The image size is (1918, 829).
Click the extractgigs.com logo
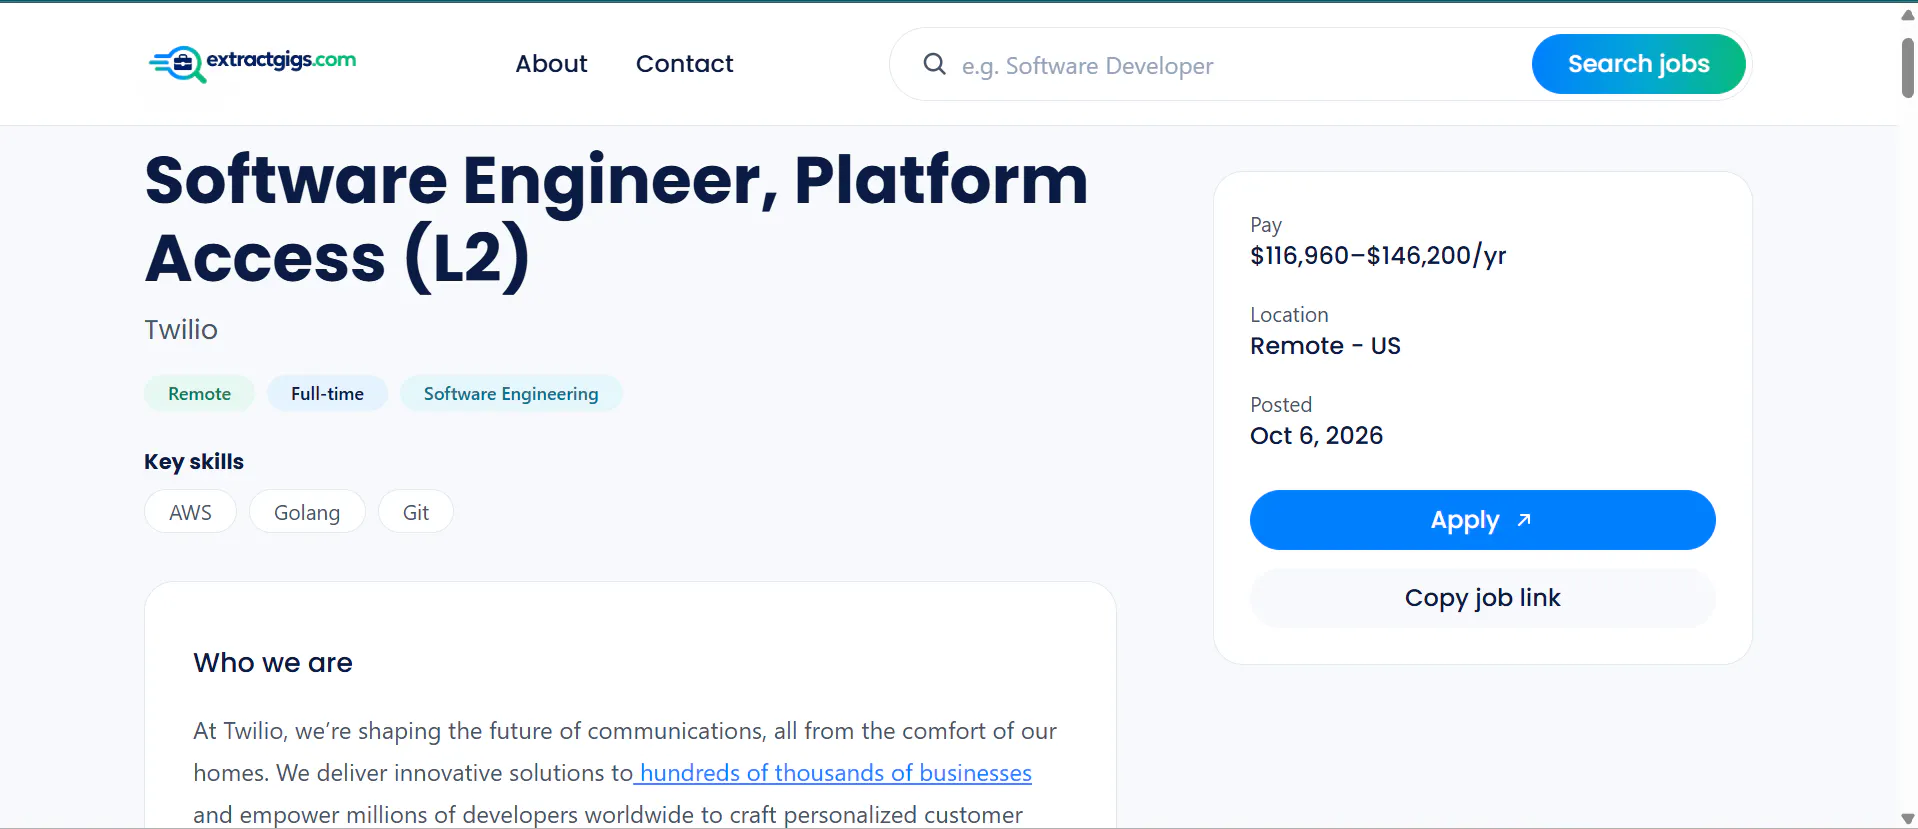[x=252, y=64]
